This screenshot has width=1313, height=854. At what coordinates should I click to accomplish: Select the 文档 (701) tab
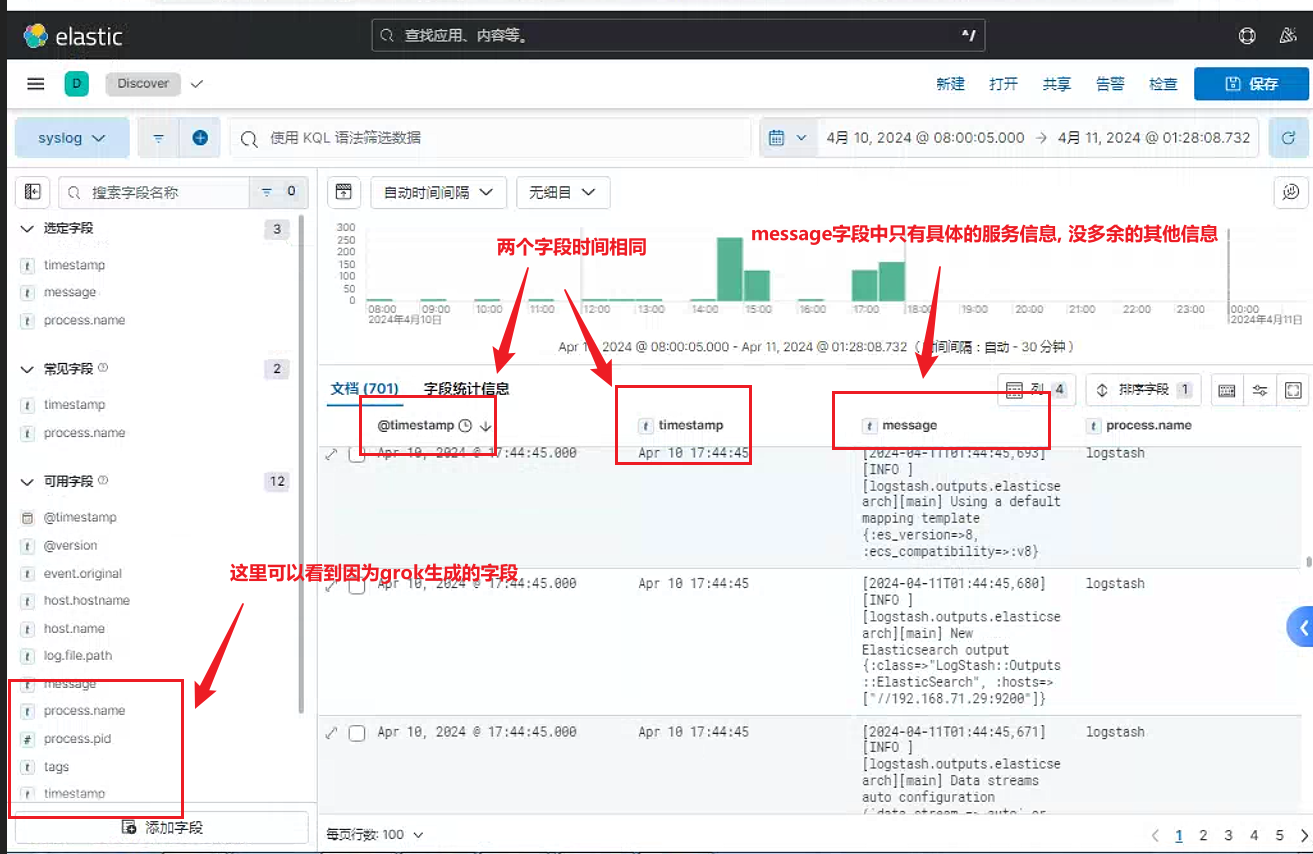click(x=365, y=389)
